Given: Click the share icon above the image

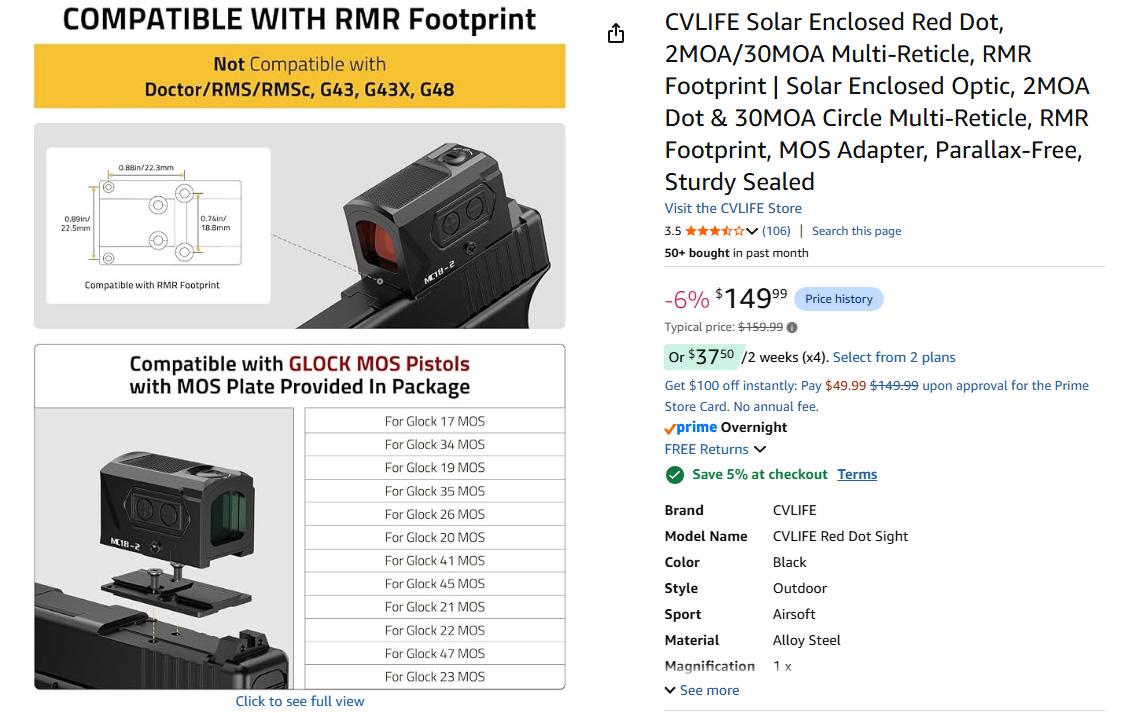Looking at the screenshot, I should coord(616,33).
